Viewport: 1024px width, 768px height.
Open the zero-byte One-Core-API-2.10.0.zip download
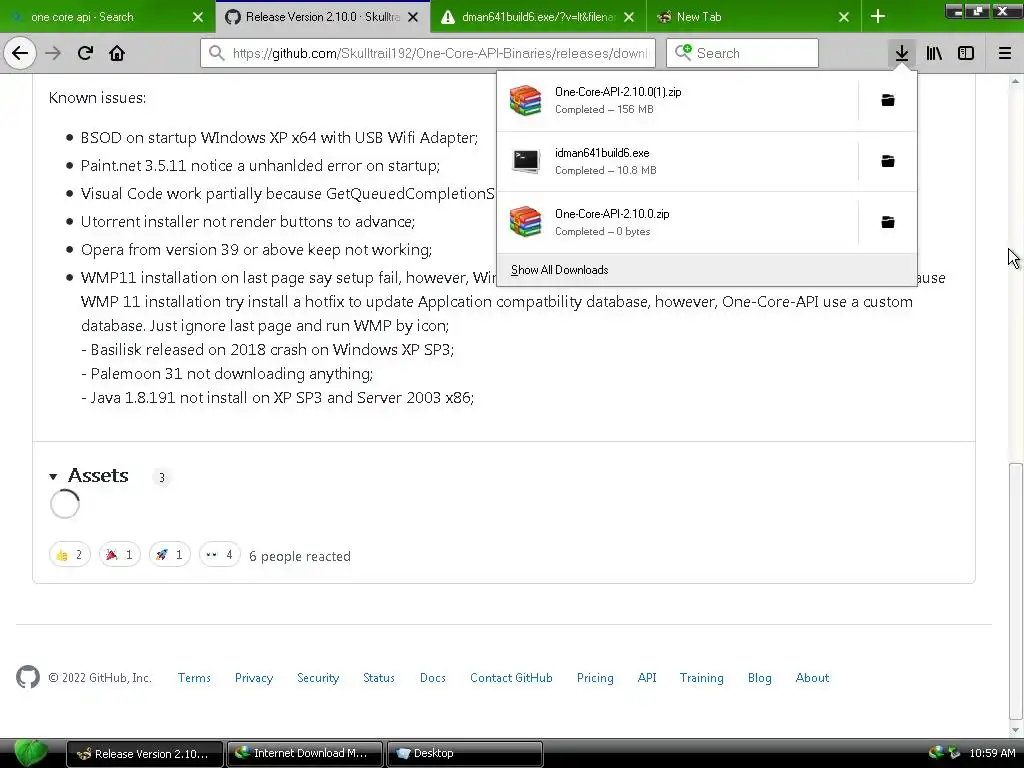click(x=677, y=222)
